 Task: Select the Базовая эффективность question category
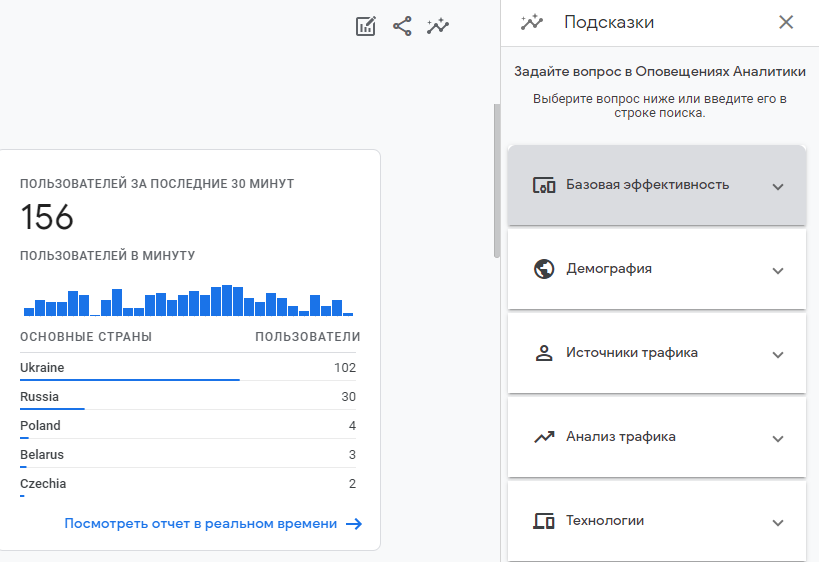(657, 185)
